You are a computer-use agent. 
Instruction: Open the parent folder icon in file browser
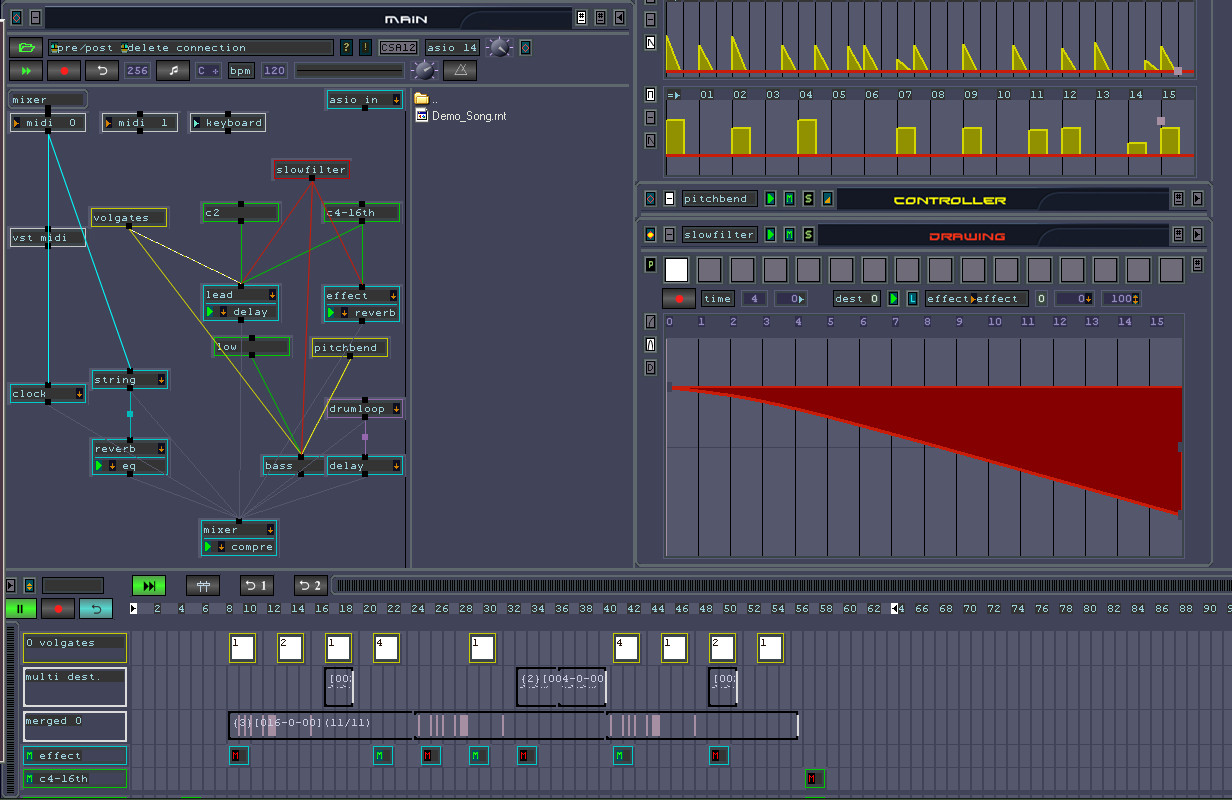pyautogui.click(x=422, y=98)
